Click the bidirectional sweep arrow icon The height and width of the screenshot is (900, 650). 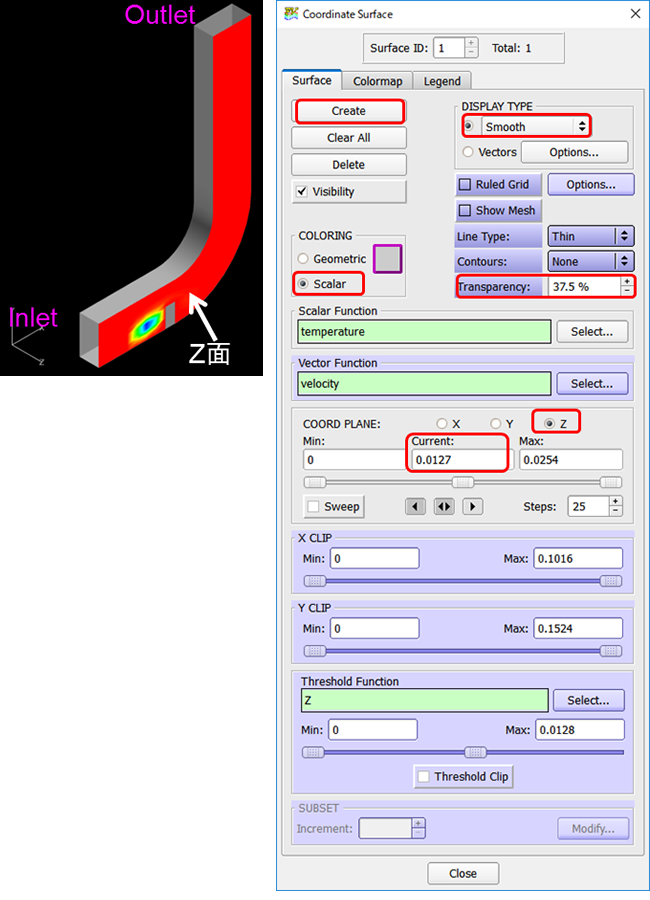coord(444,507)
